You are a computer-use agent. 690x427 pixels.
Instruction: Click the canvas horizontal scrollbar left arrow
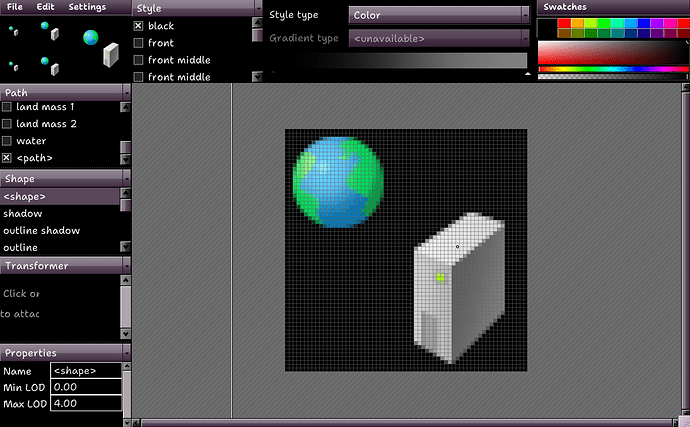click(x=136, y=423)
